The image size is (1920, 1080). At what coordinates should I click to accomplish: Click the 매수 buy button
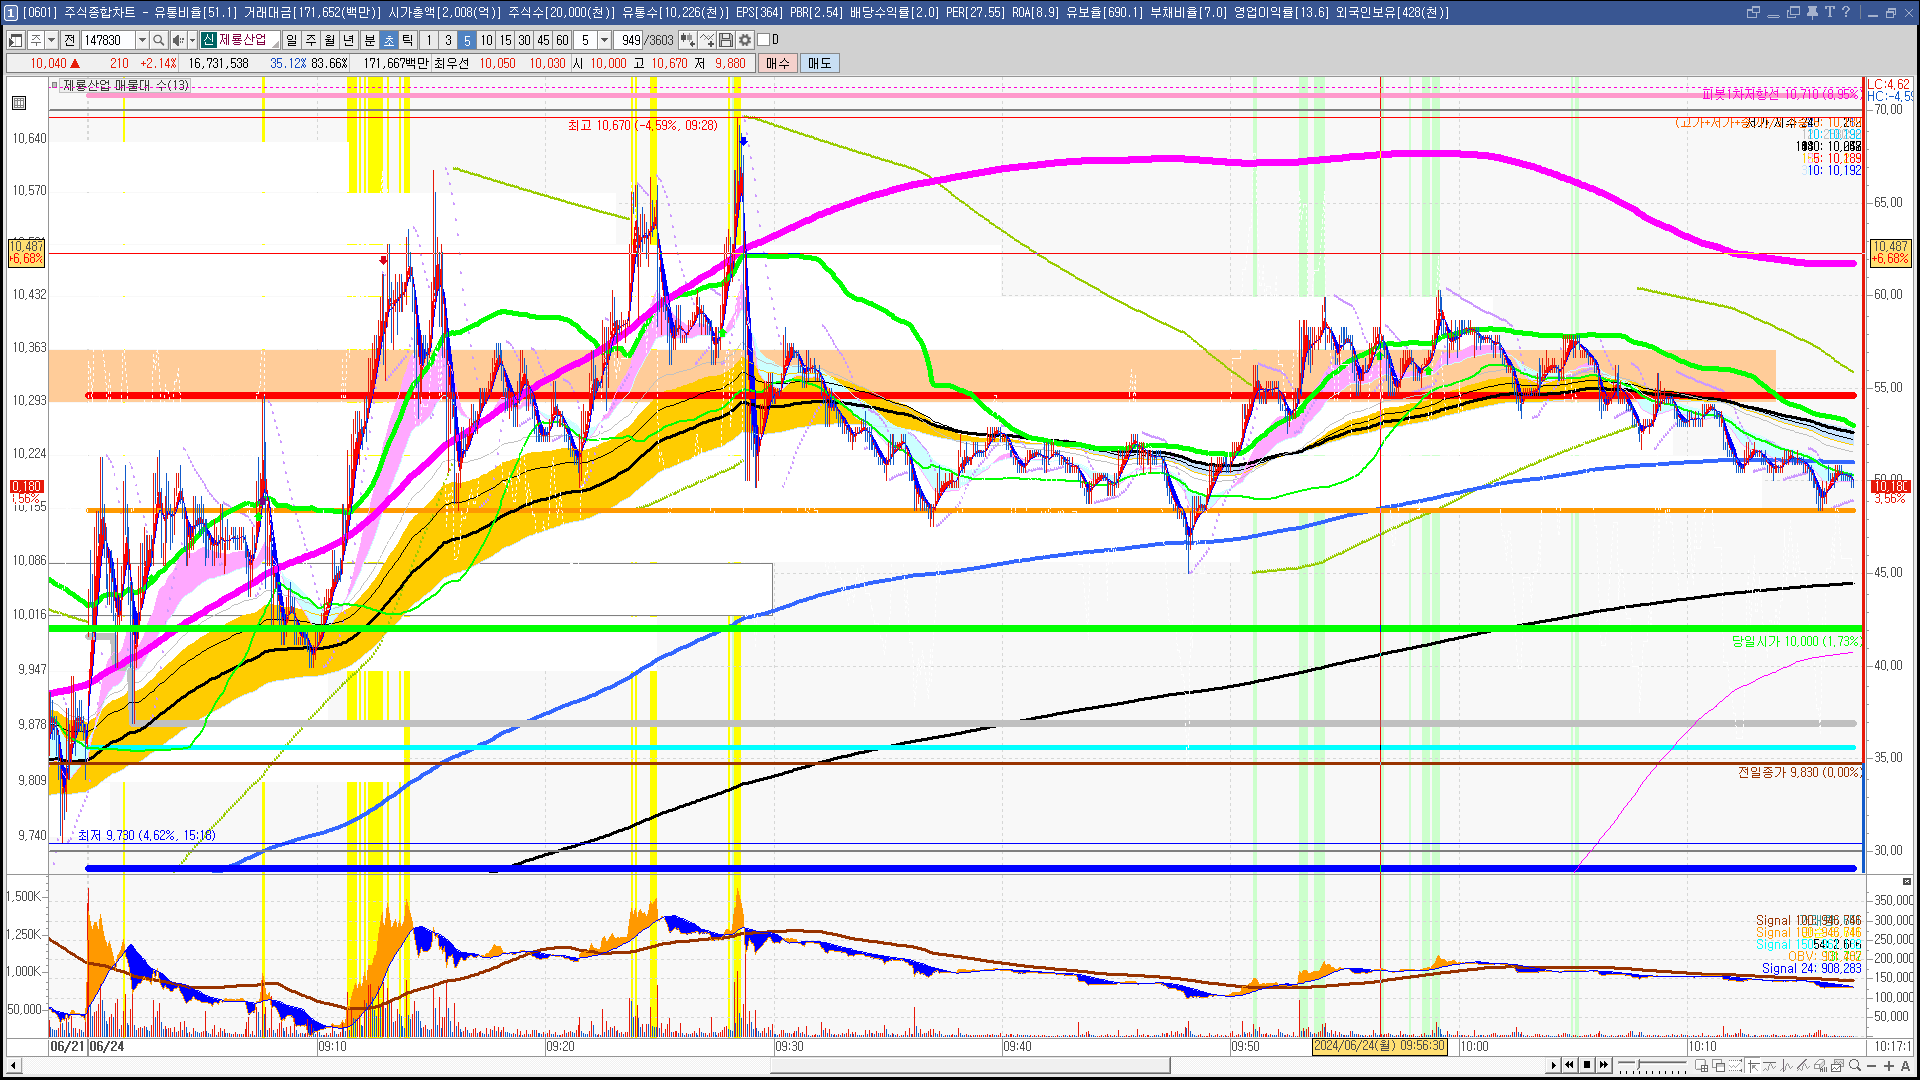pos(778,63)
